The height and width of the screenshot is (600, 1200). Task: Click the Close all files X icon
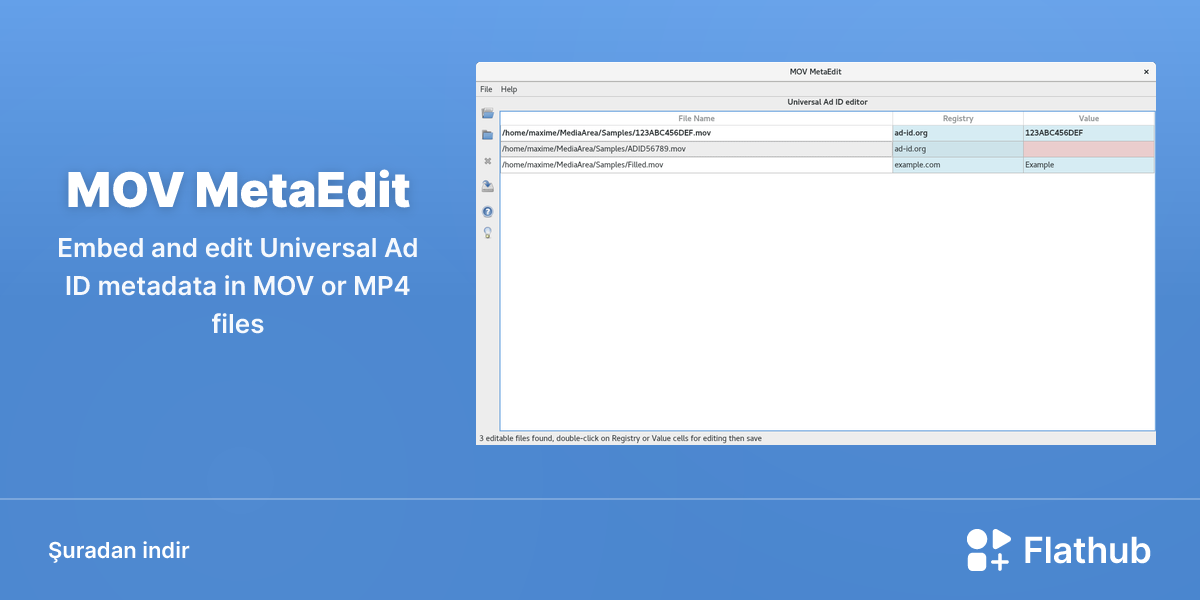487,160
